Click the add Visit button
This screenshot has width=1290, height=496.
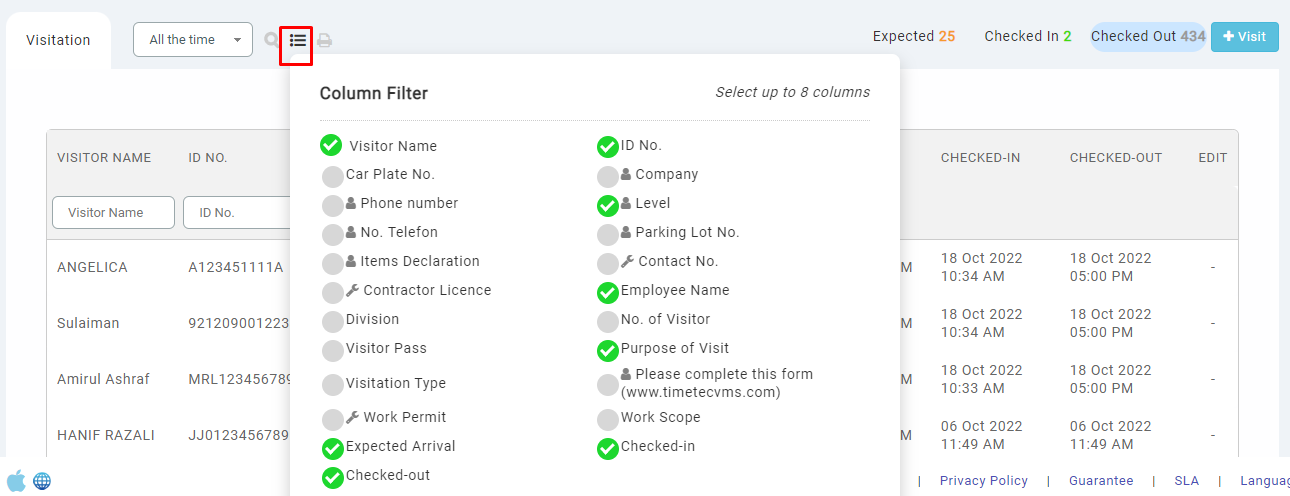pyautogui.click(x=1244, y=37)
